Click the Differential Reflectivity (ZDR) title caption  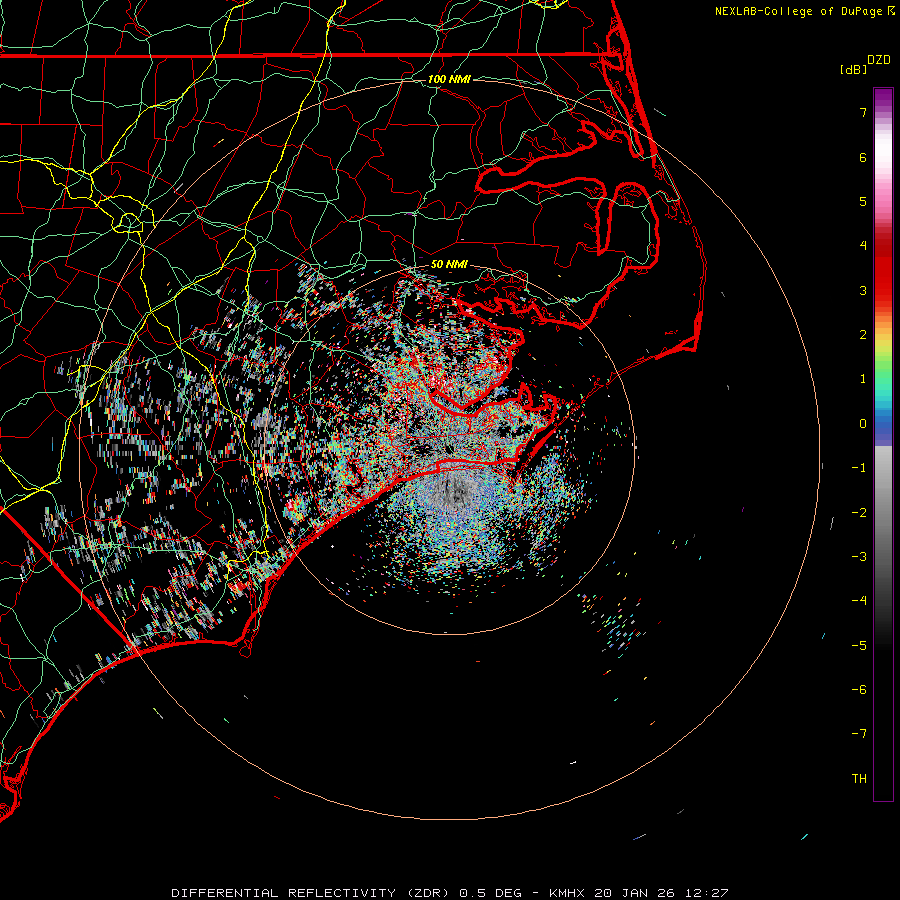450,893
